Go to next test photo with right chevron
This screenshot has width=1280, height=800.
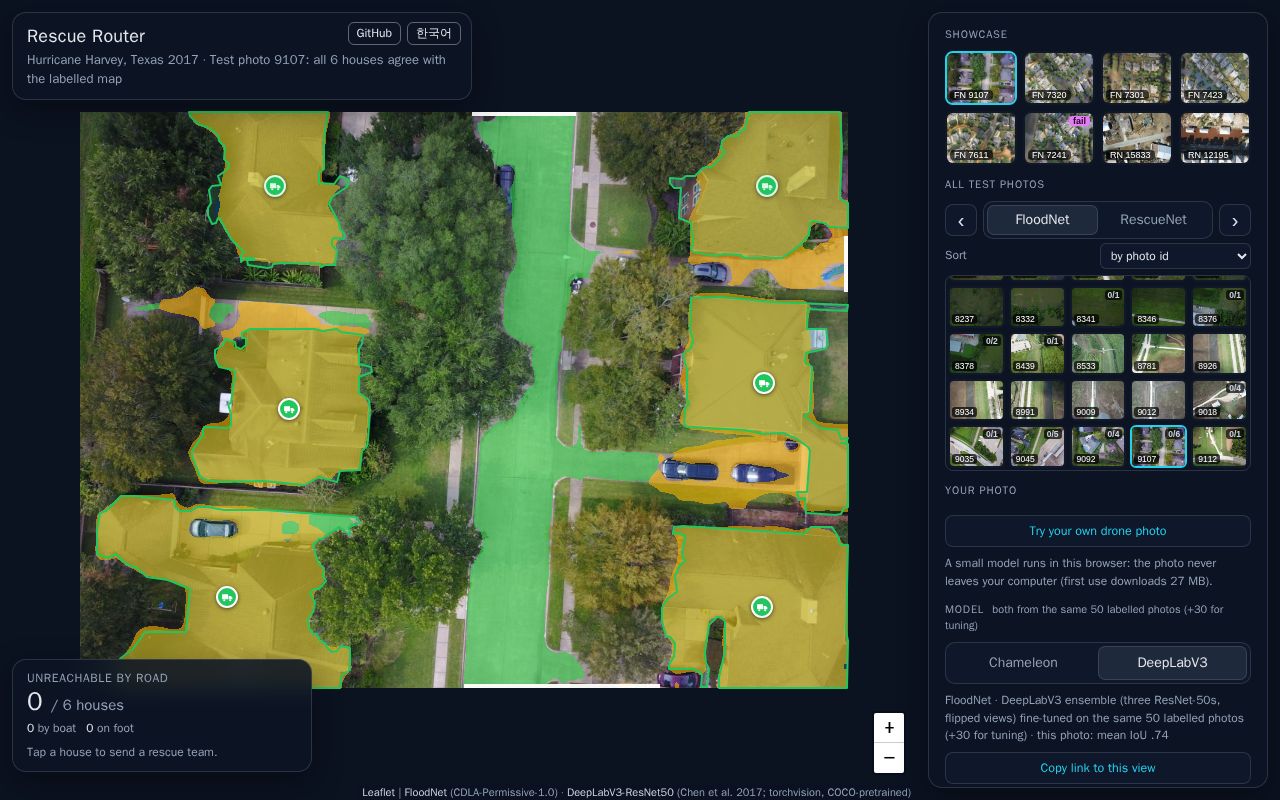pos(1235,220)
